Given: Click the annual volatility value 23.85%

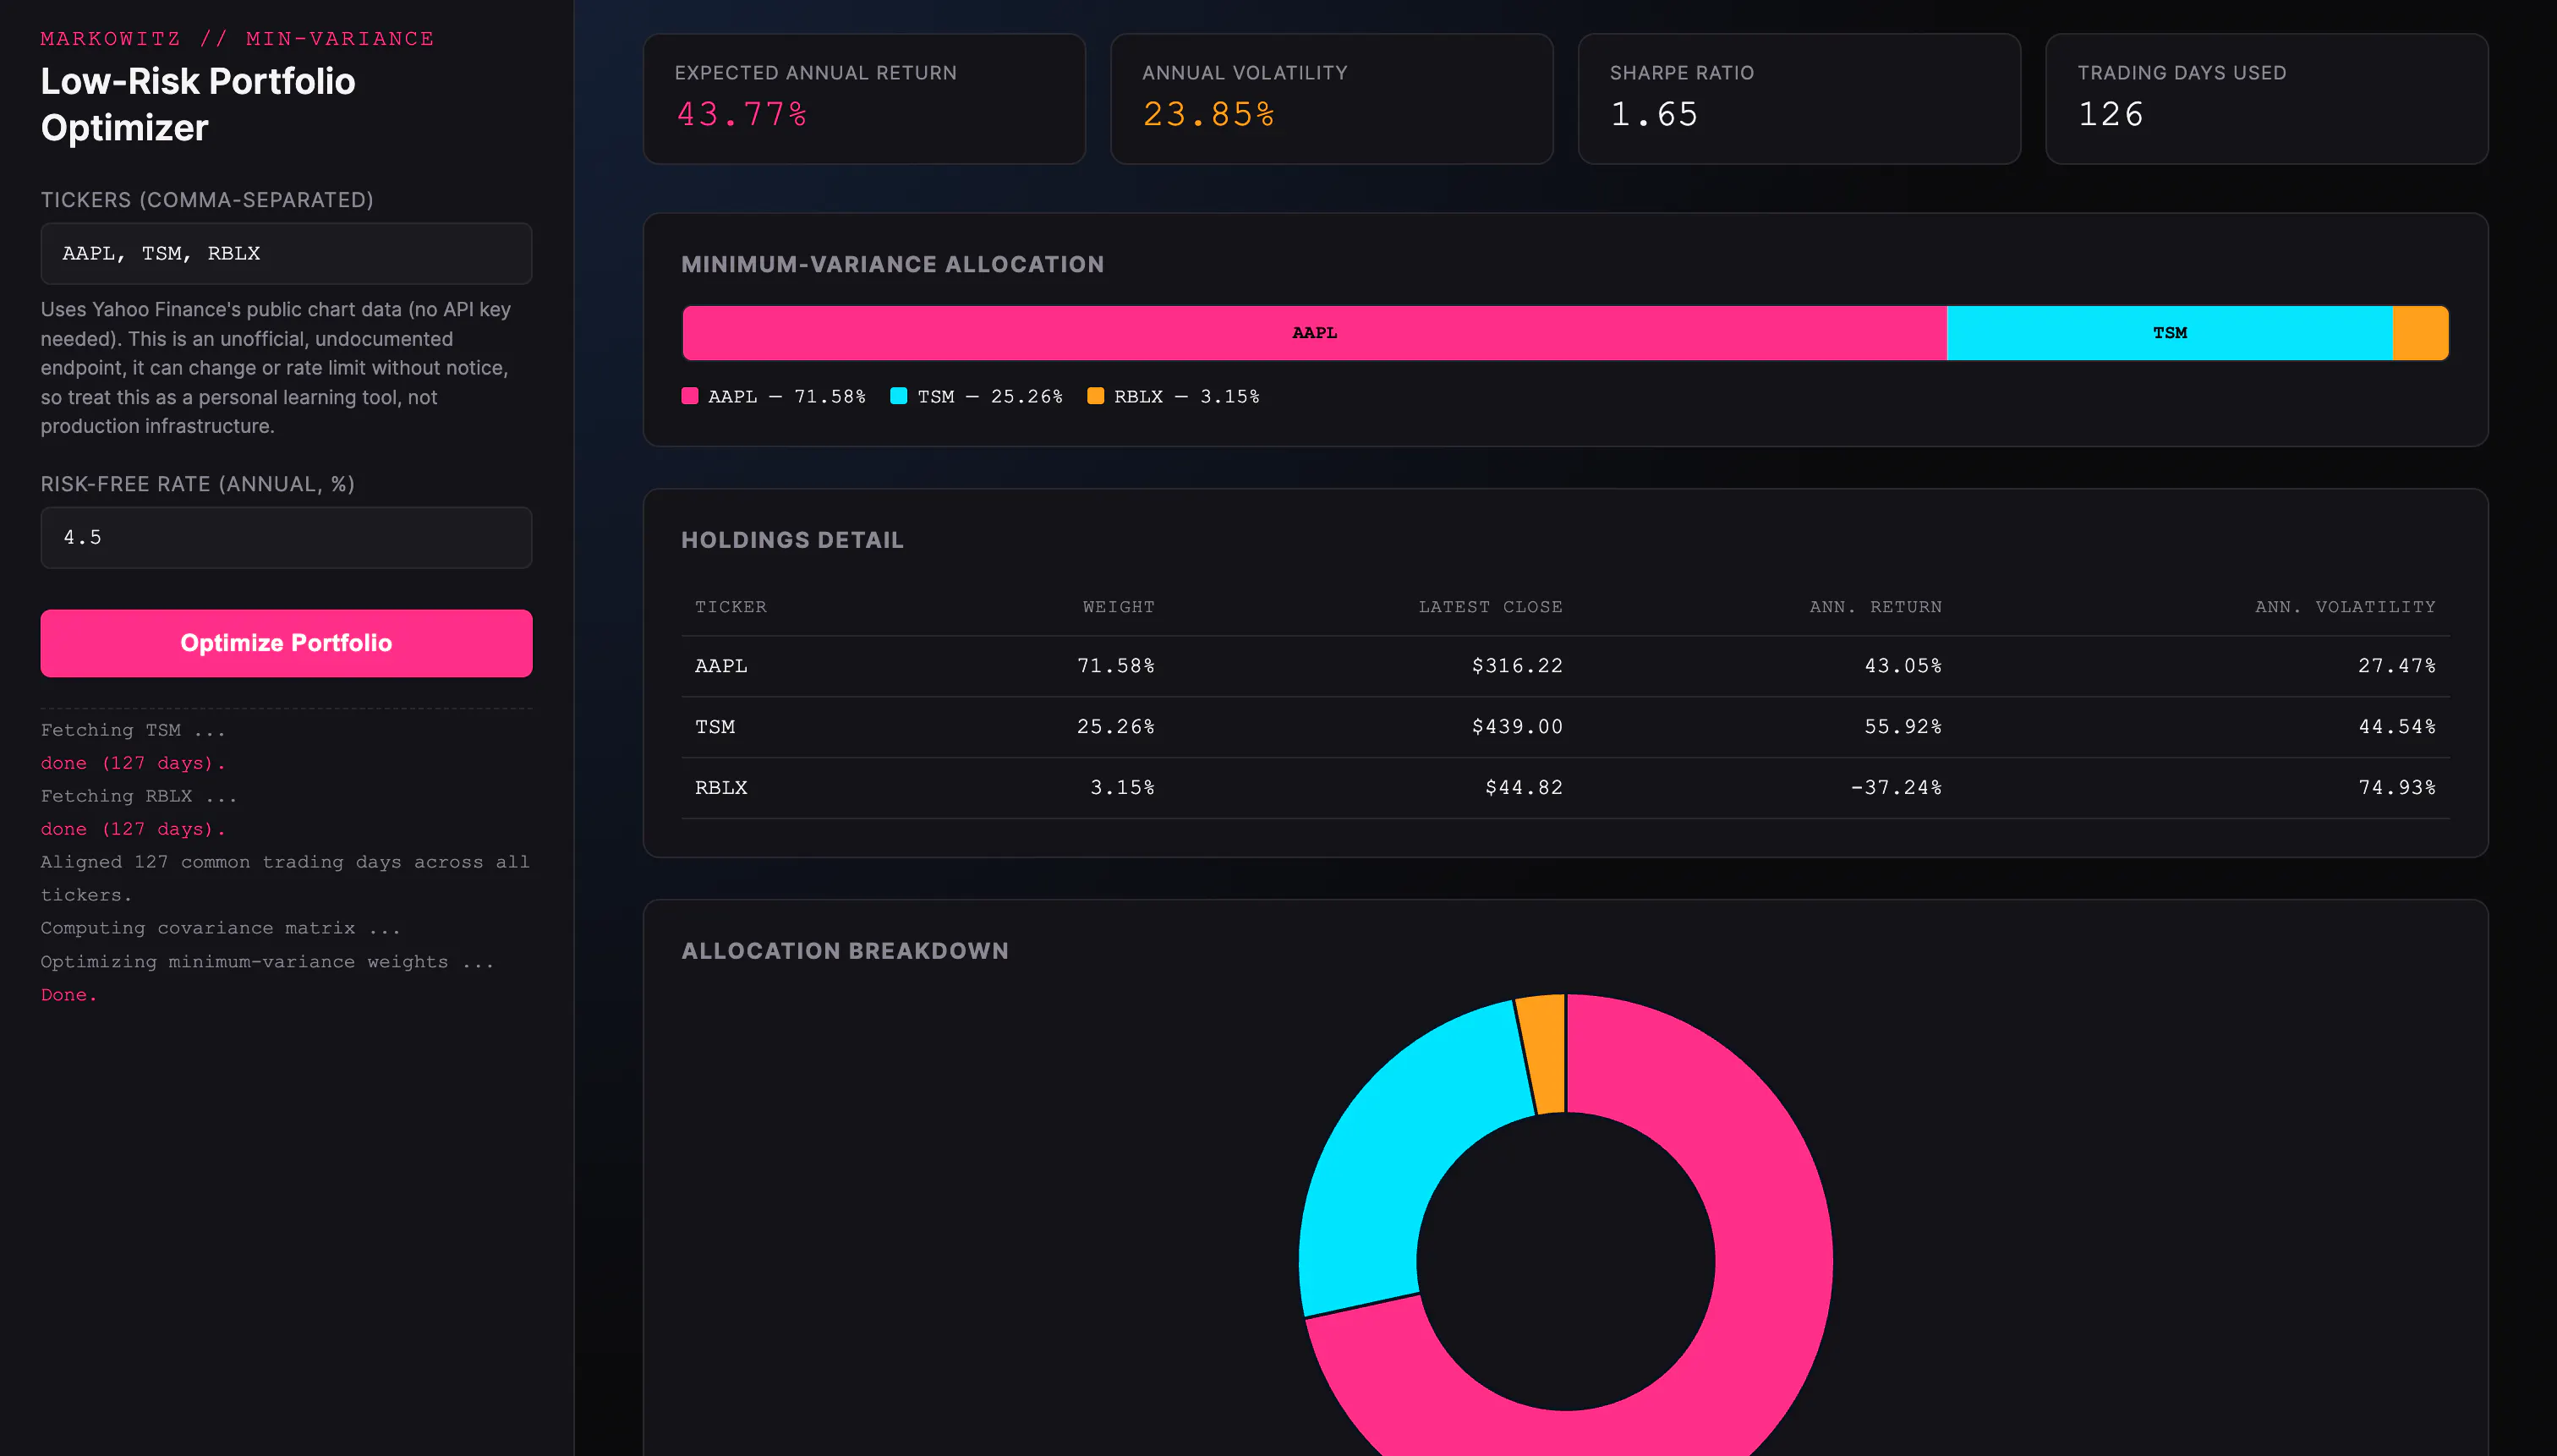Looking at the screenshot, I should [x=1209, y=115].
